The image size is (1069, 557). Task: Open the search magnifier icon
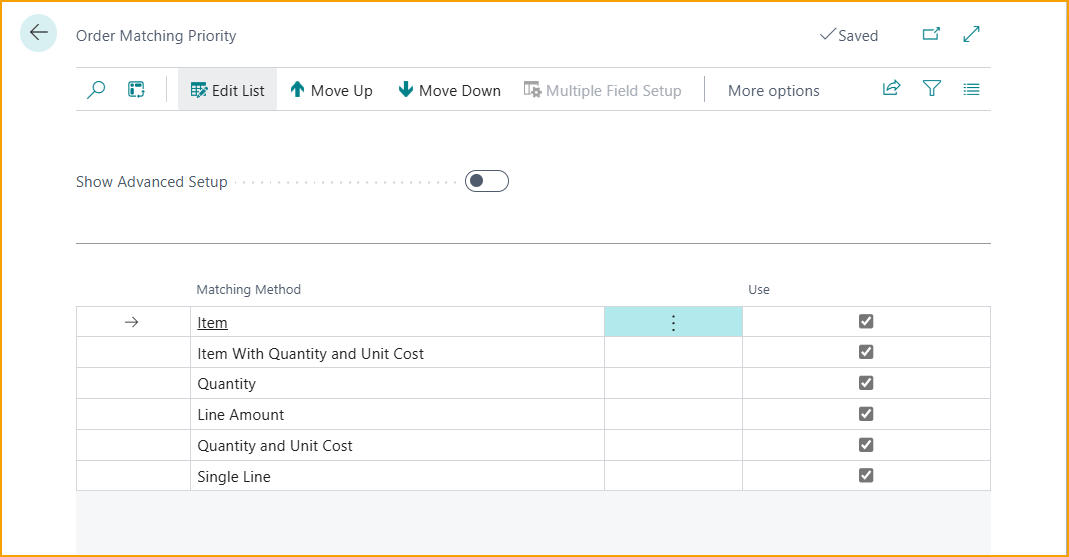[x=96, y=90]
